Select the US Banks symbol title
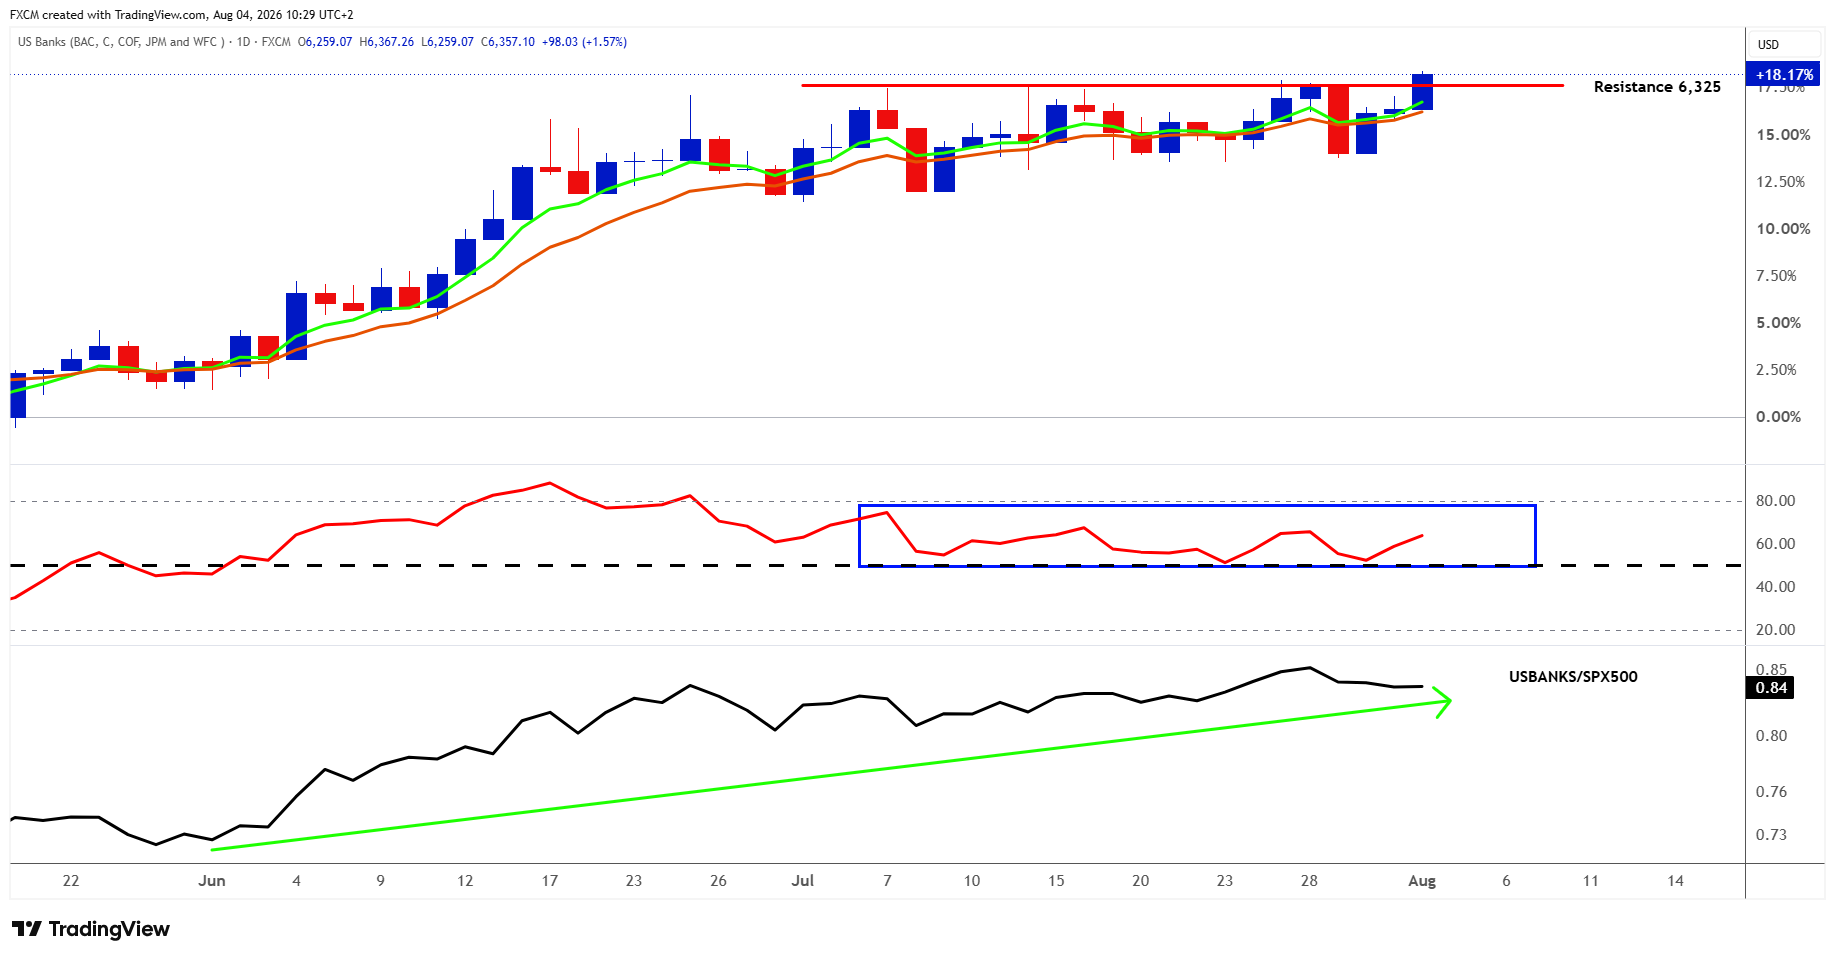The width and height of the screenshot is (1835, 959). click(121, 42)
